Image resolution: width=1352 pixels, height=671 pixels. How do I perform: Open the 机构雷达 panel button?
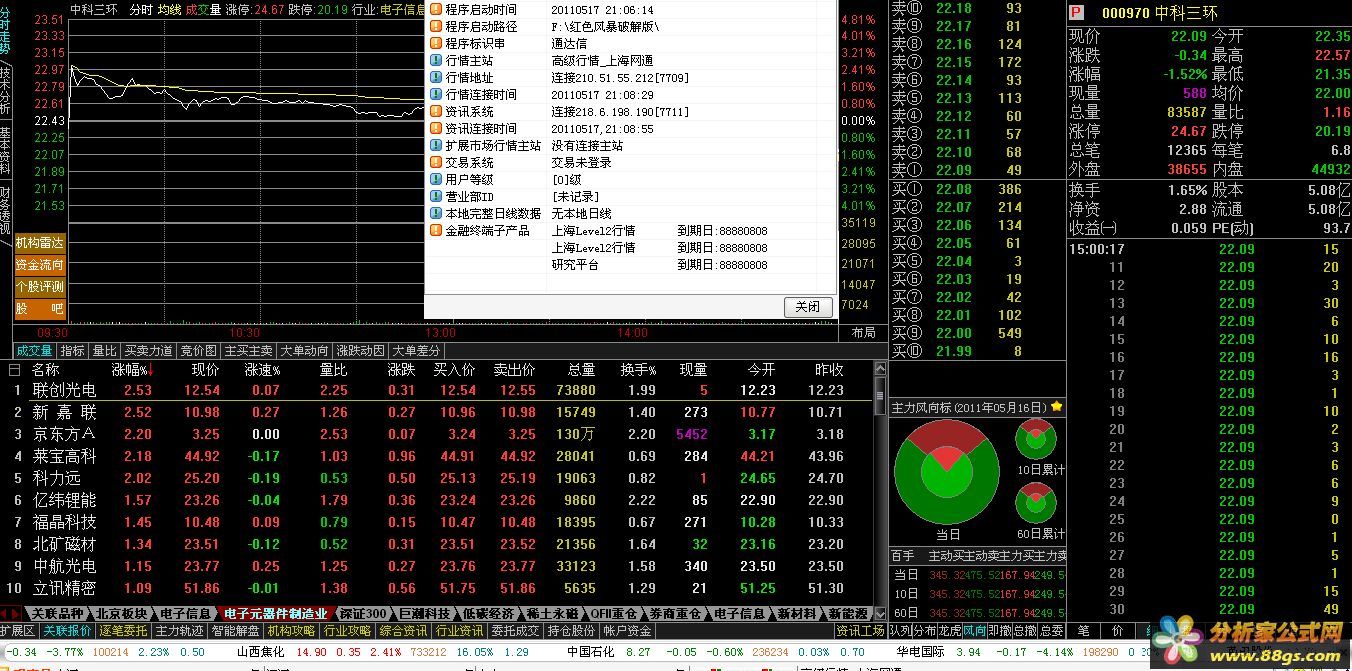tap(39, 243)
